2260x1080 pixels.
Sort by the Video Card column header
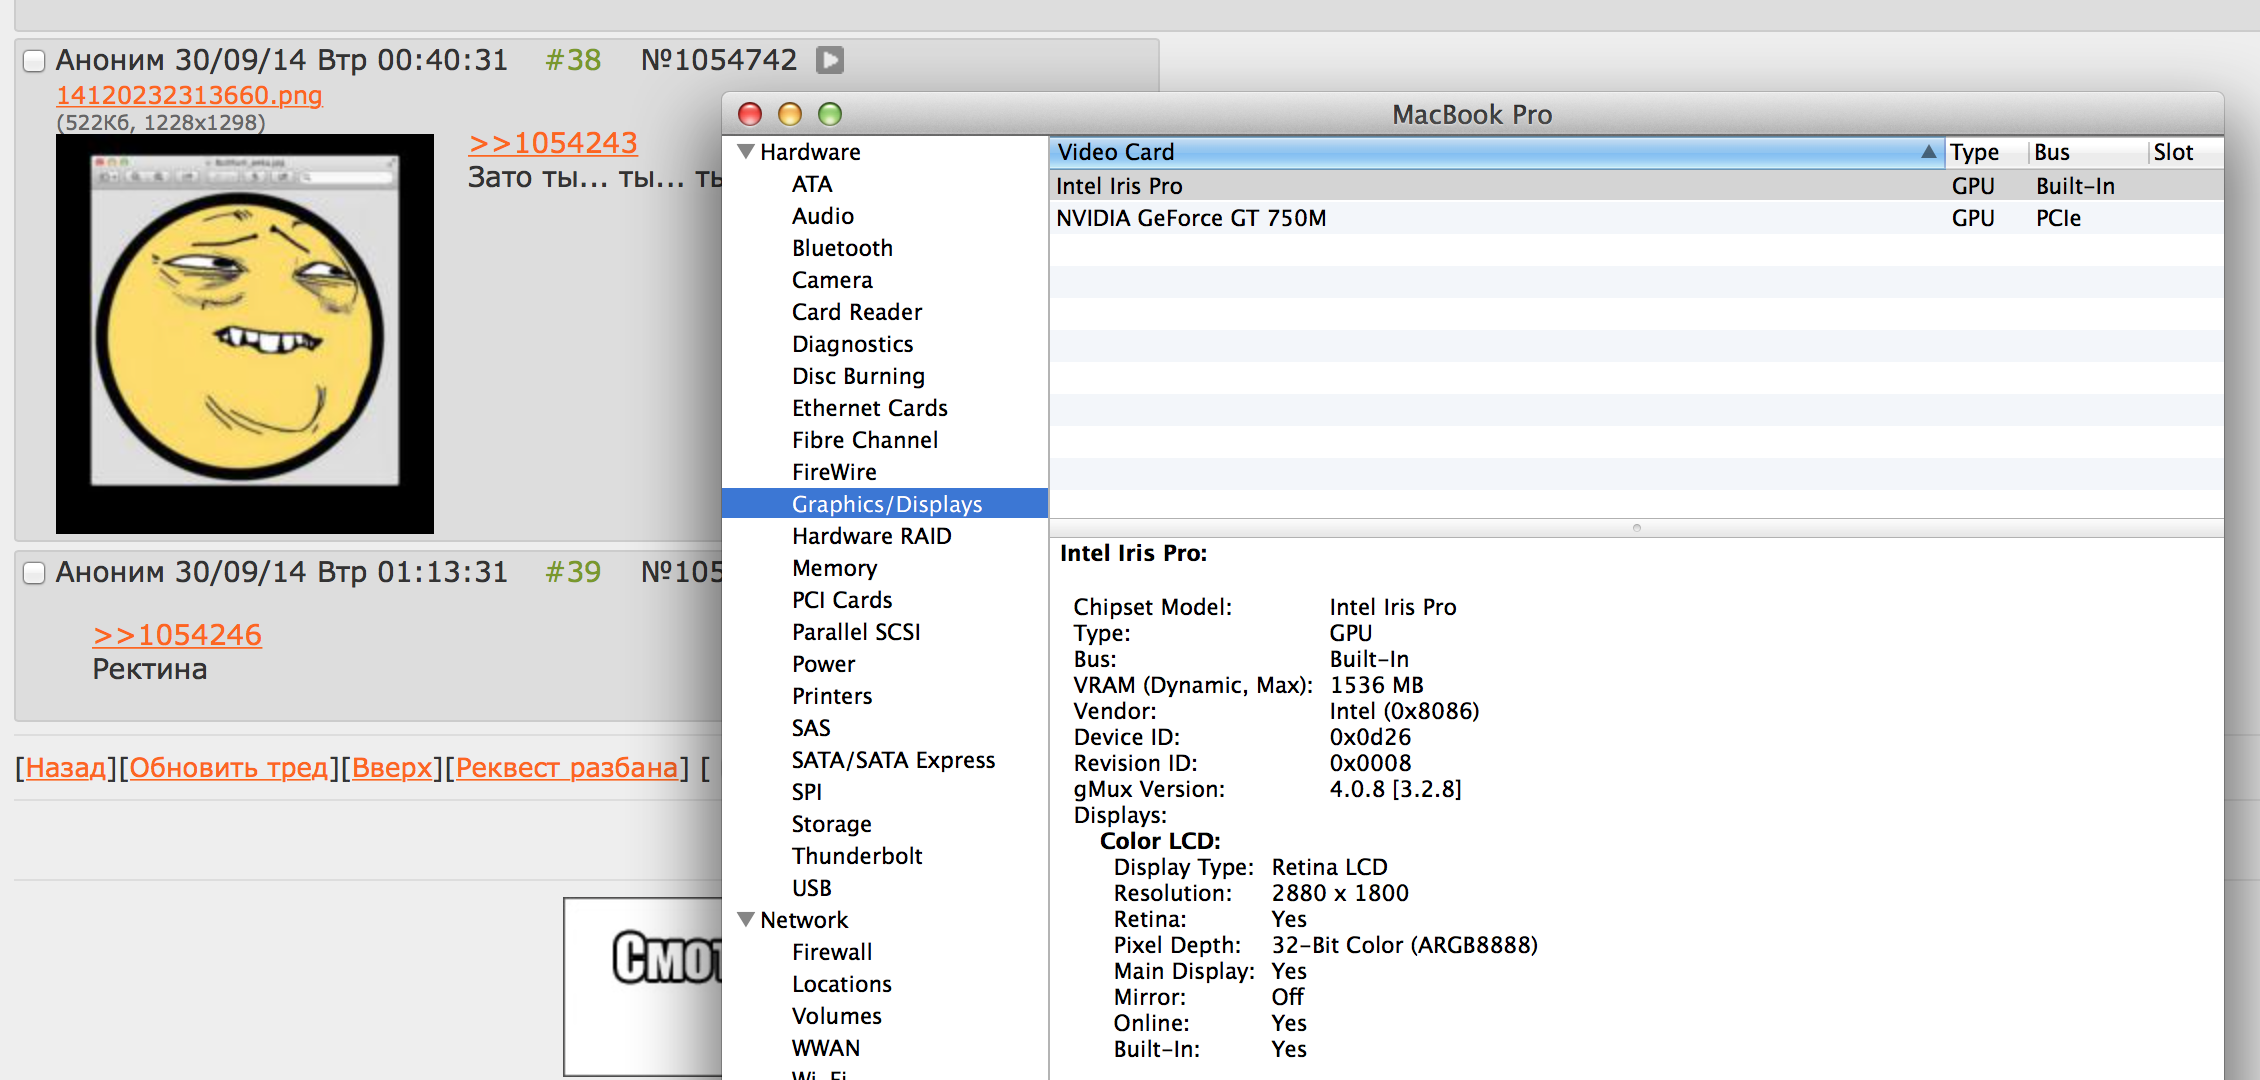coord(1496,152)
